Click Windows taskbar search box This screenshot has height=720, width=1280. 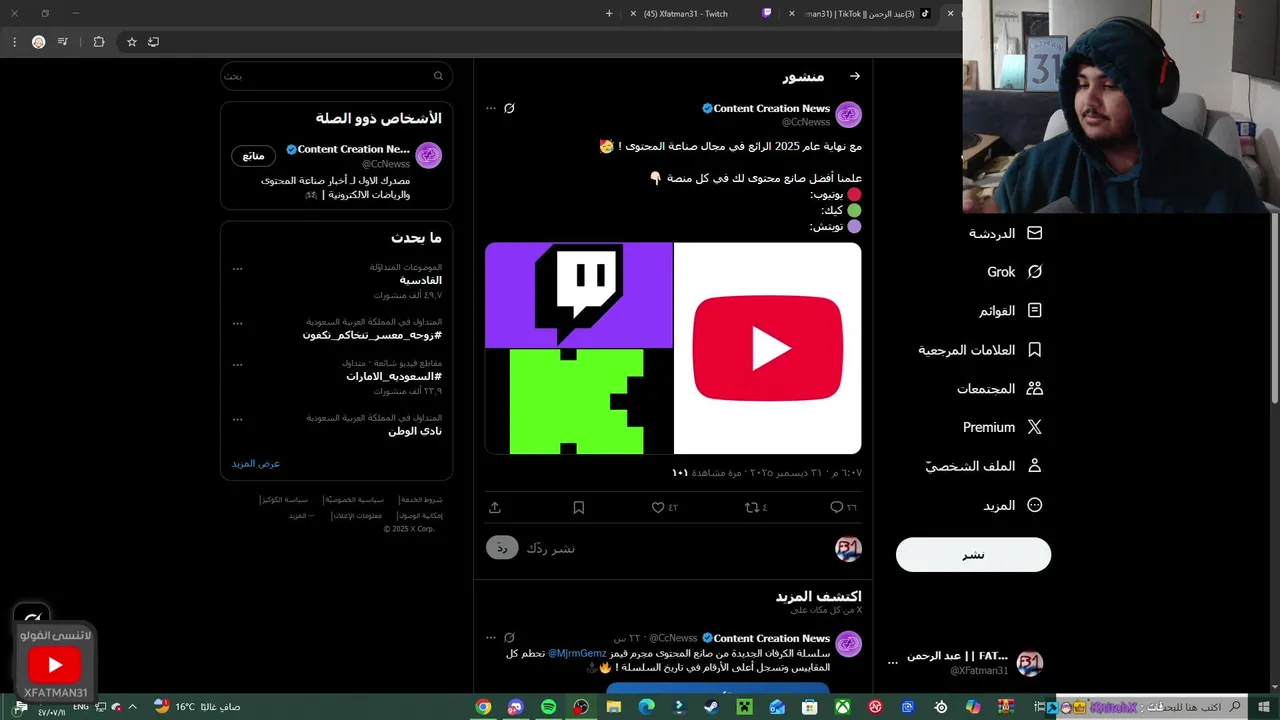[x=1150, y=707]
